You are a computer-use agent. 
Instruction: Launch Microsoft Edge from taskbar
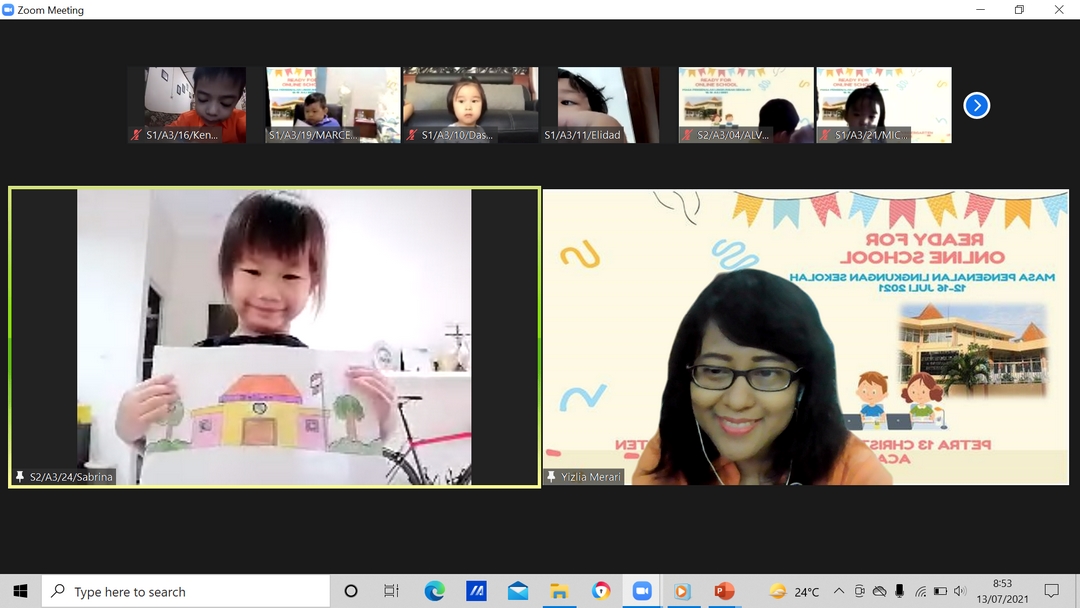[434, 591]
